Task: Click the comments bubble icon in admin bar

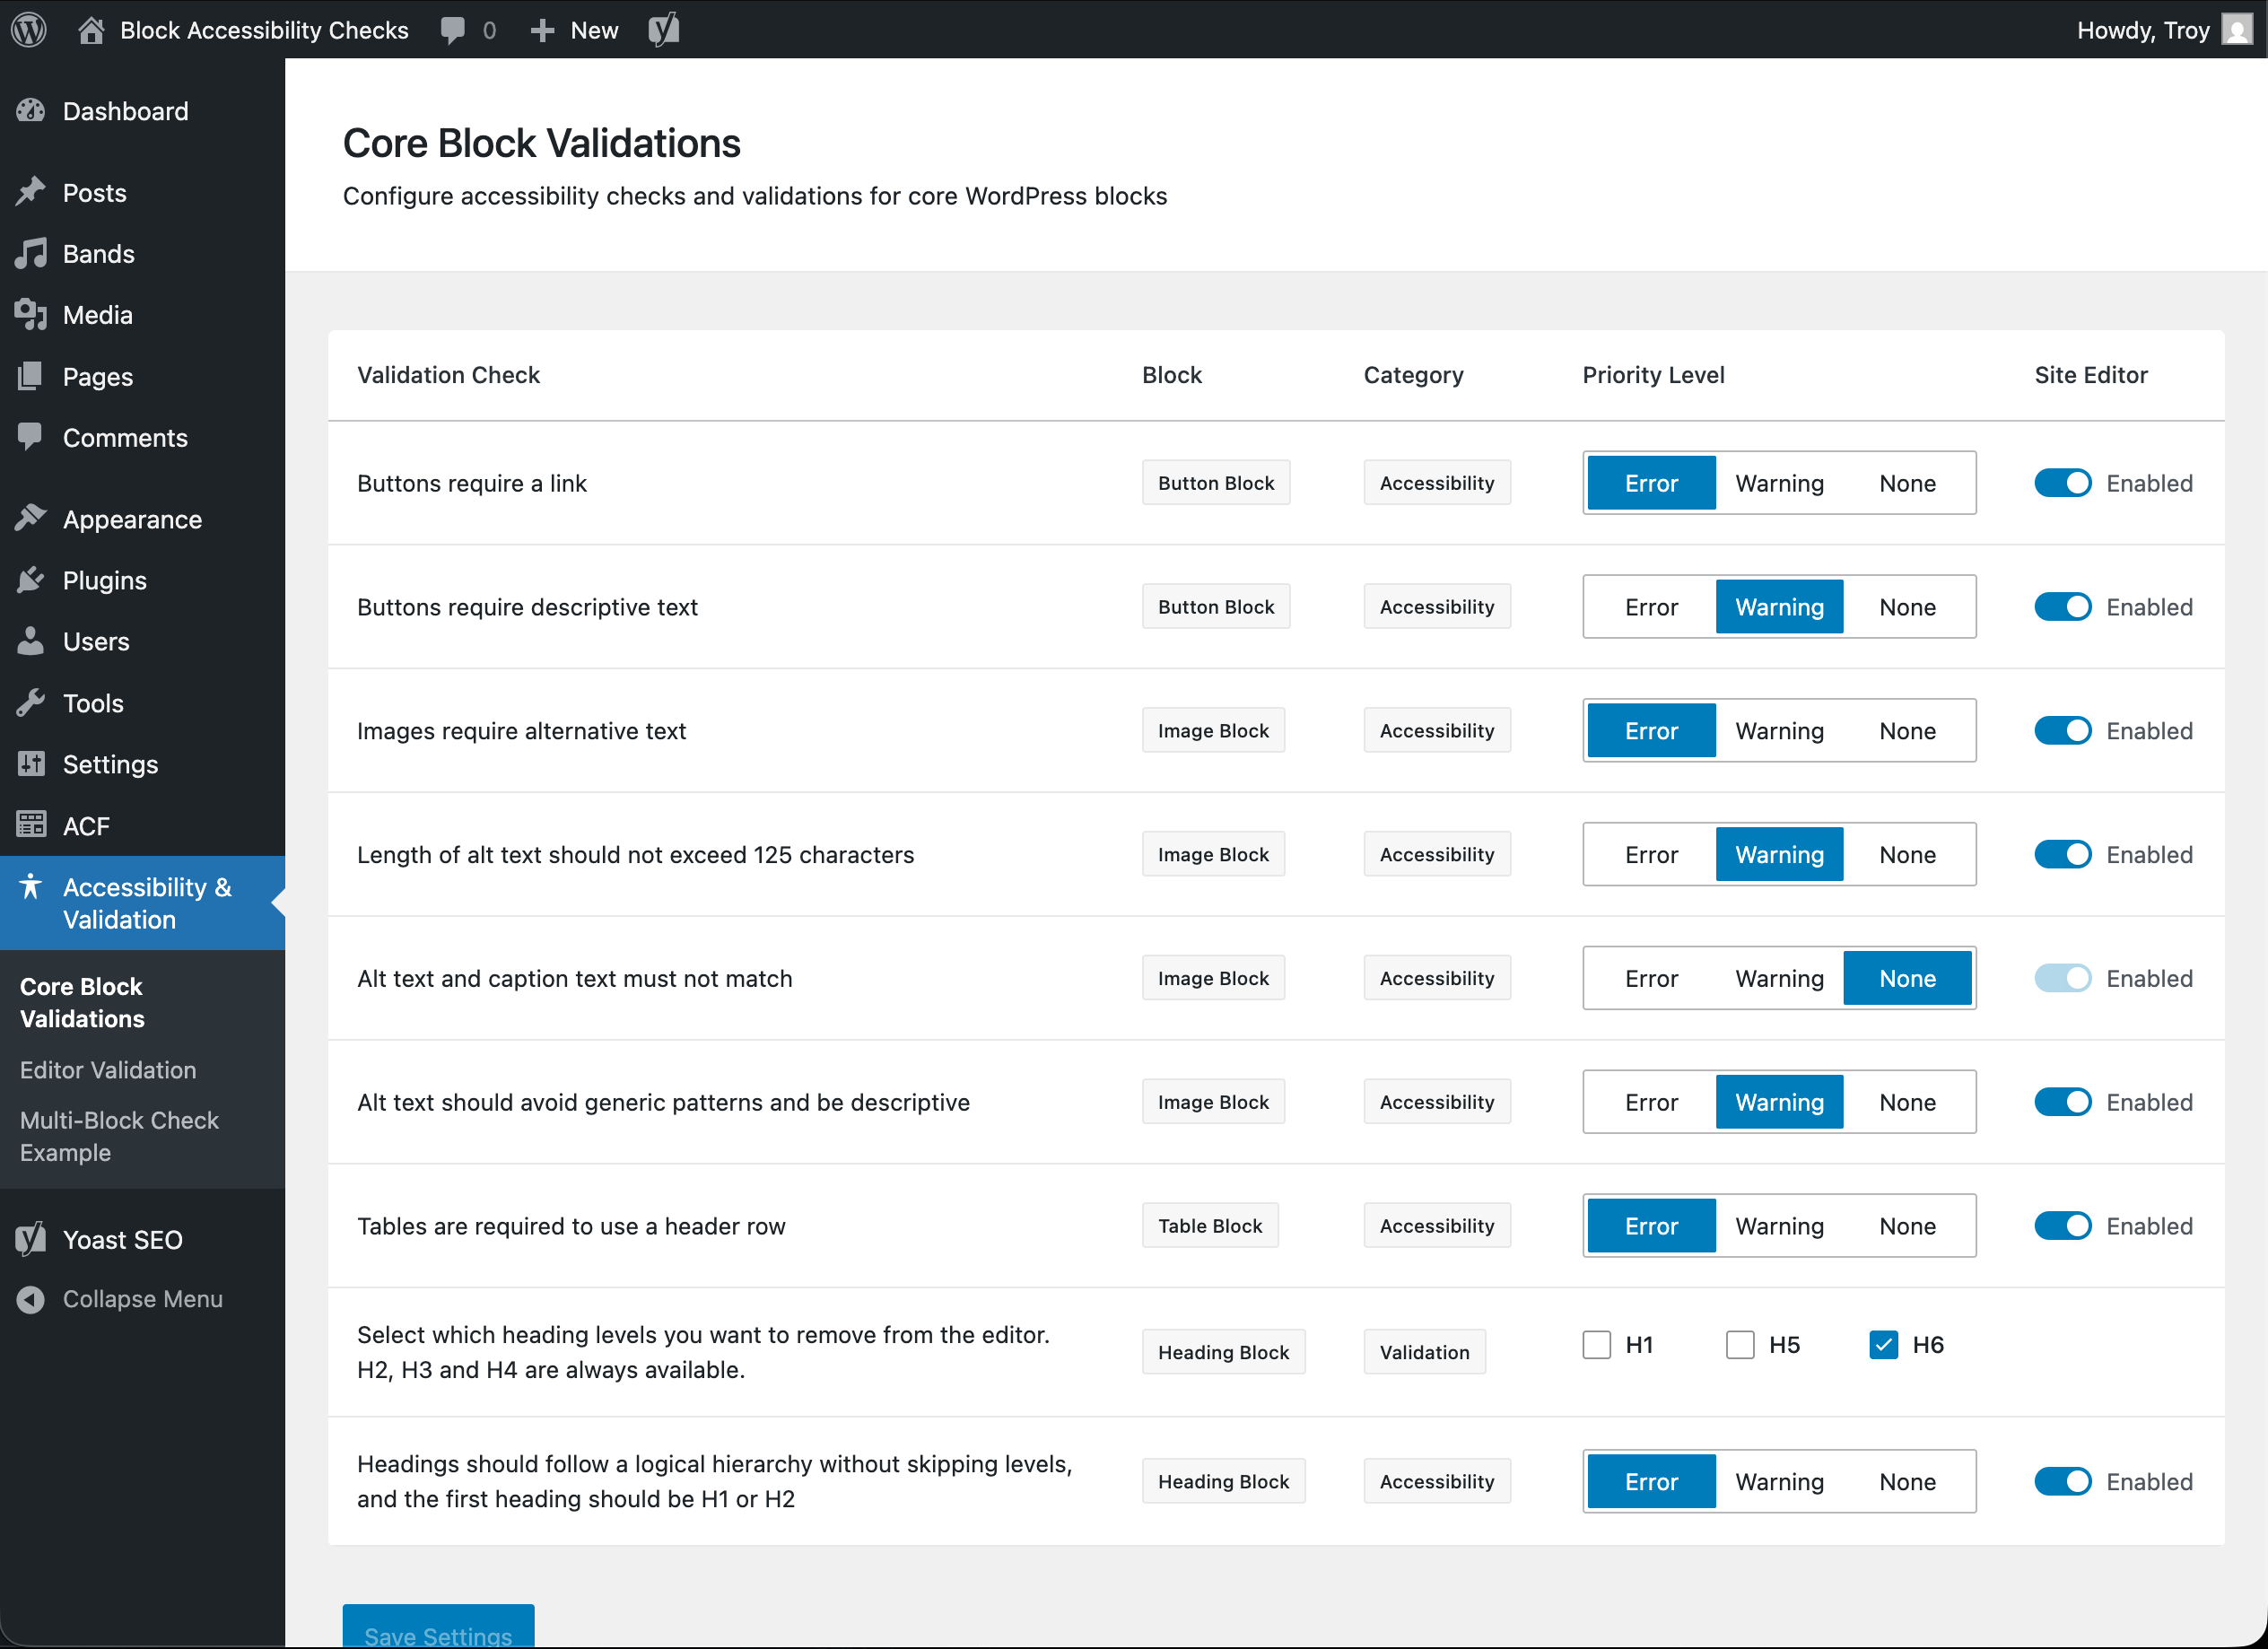Action: coord(453,29)
